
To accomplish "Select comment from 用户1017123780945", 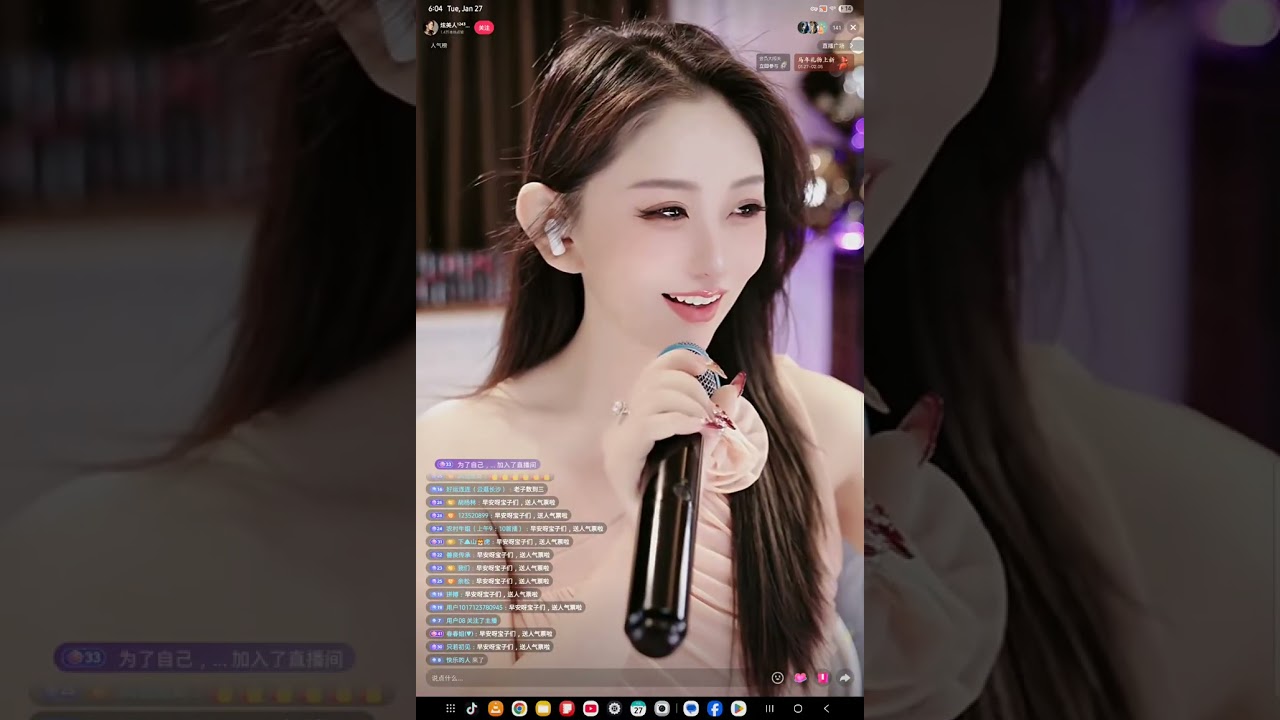I will (505, 607).
